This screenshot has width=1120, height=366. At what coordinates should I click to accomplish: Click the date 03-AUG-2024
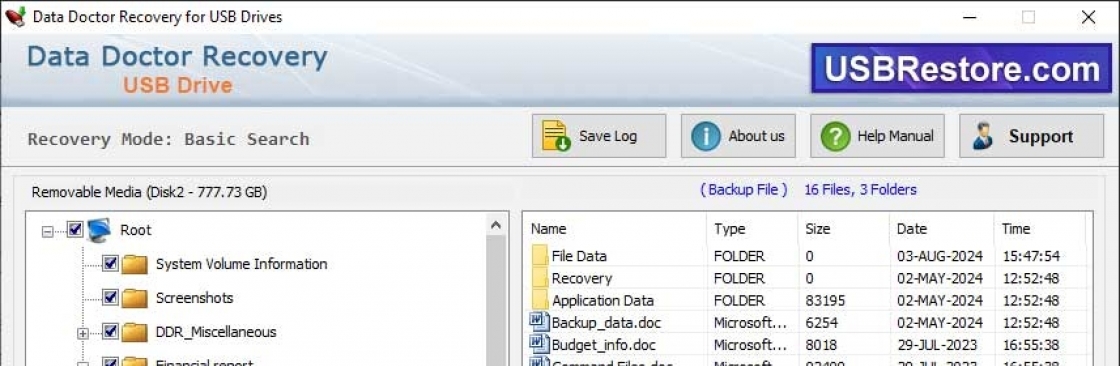[x=940, y=256]
